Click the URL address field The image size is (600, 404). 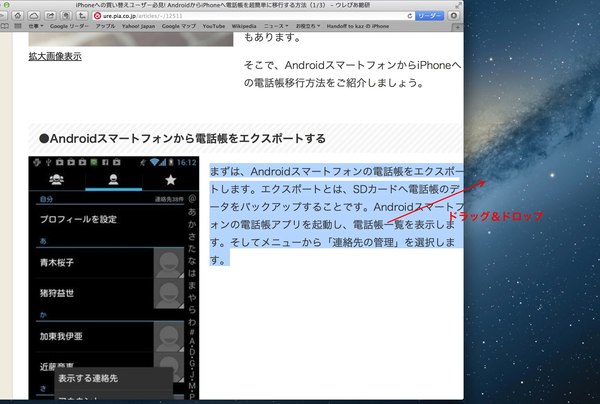point(250,17)
